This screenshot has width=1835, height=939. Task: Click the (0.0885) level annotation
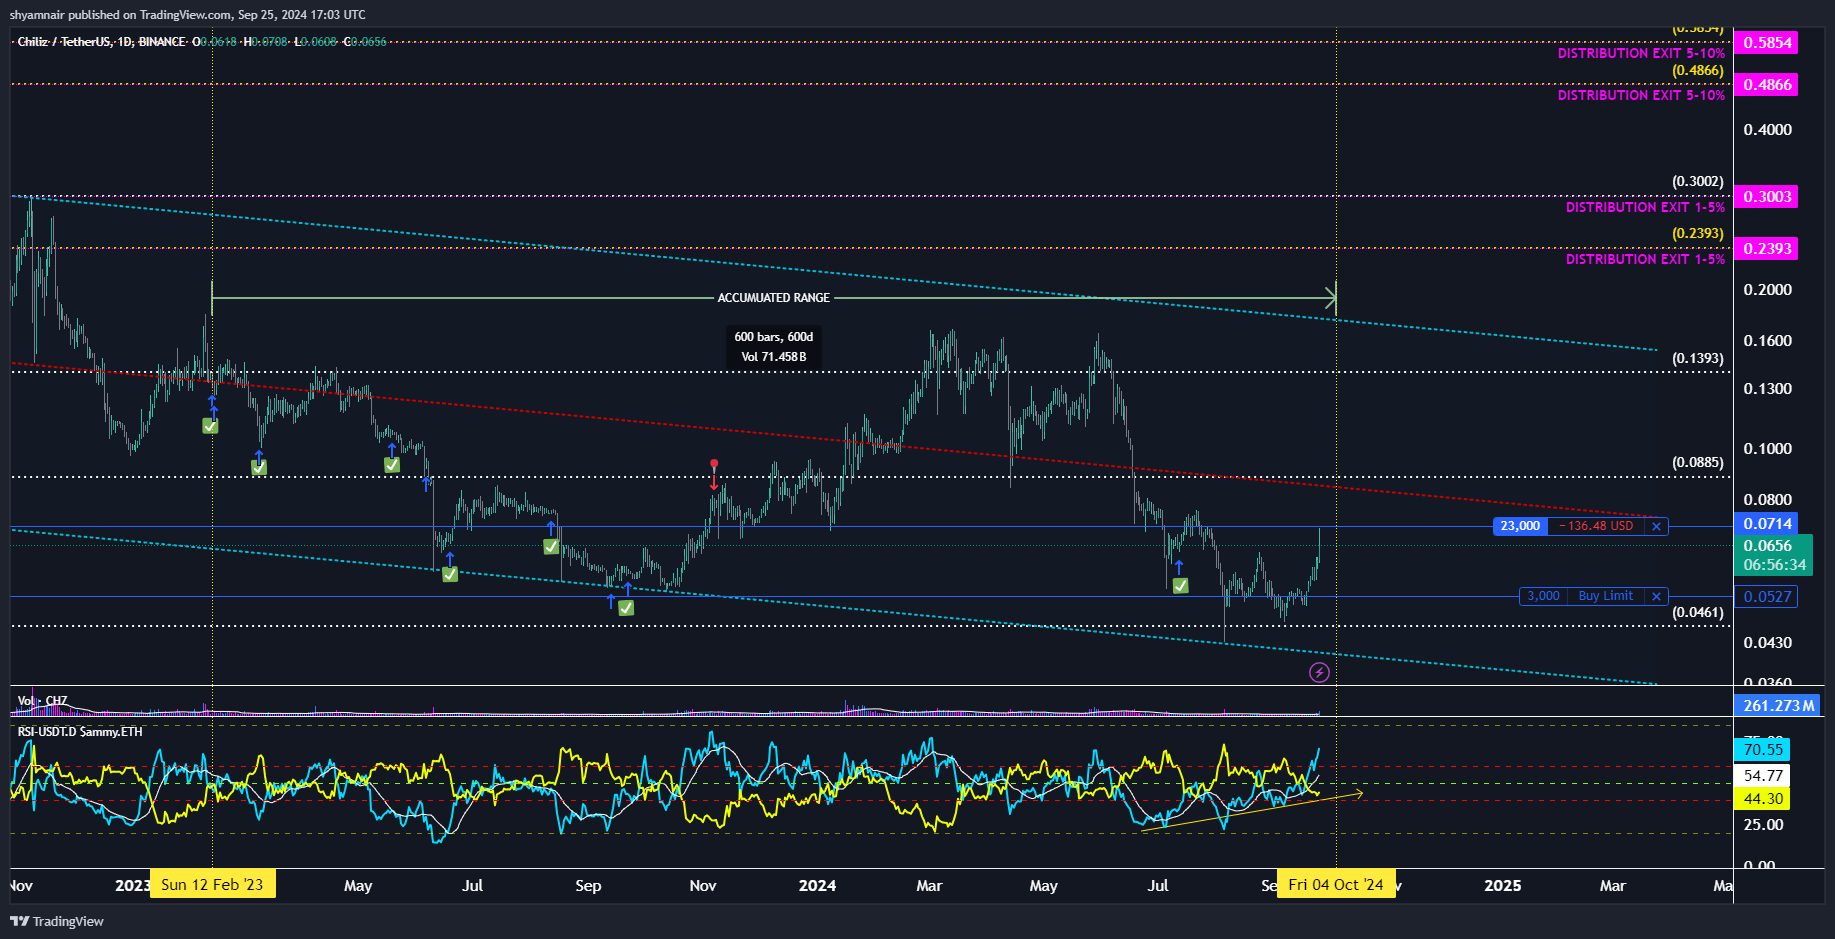1698,463
